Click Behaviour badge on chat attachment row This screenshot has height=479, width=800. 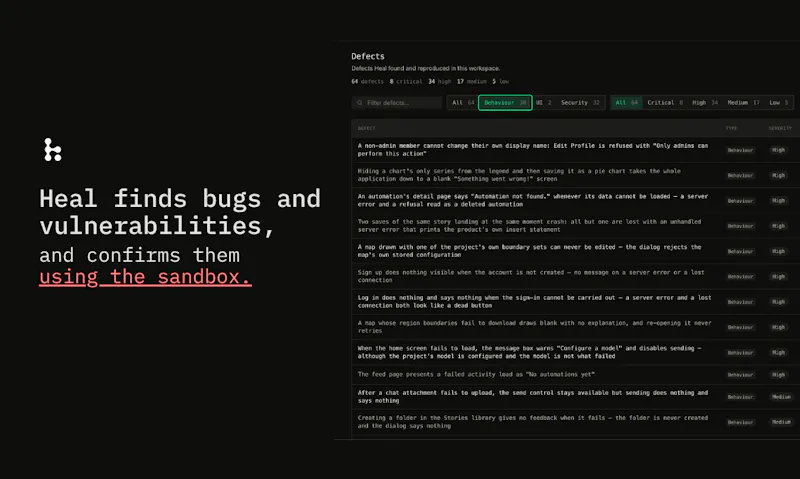740,397
